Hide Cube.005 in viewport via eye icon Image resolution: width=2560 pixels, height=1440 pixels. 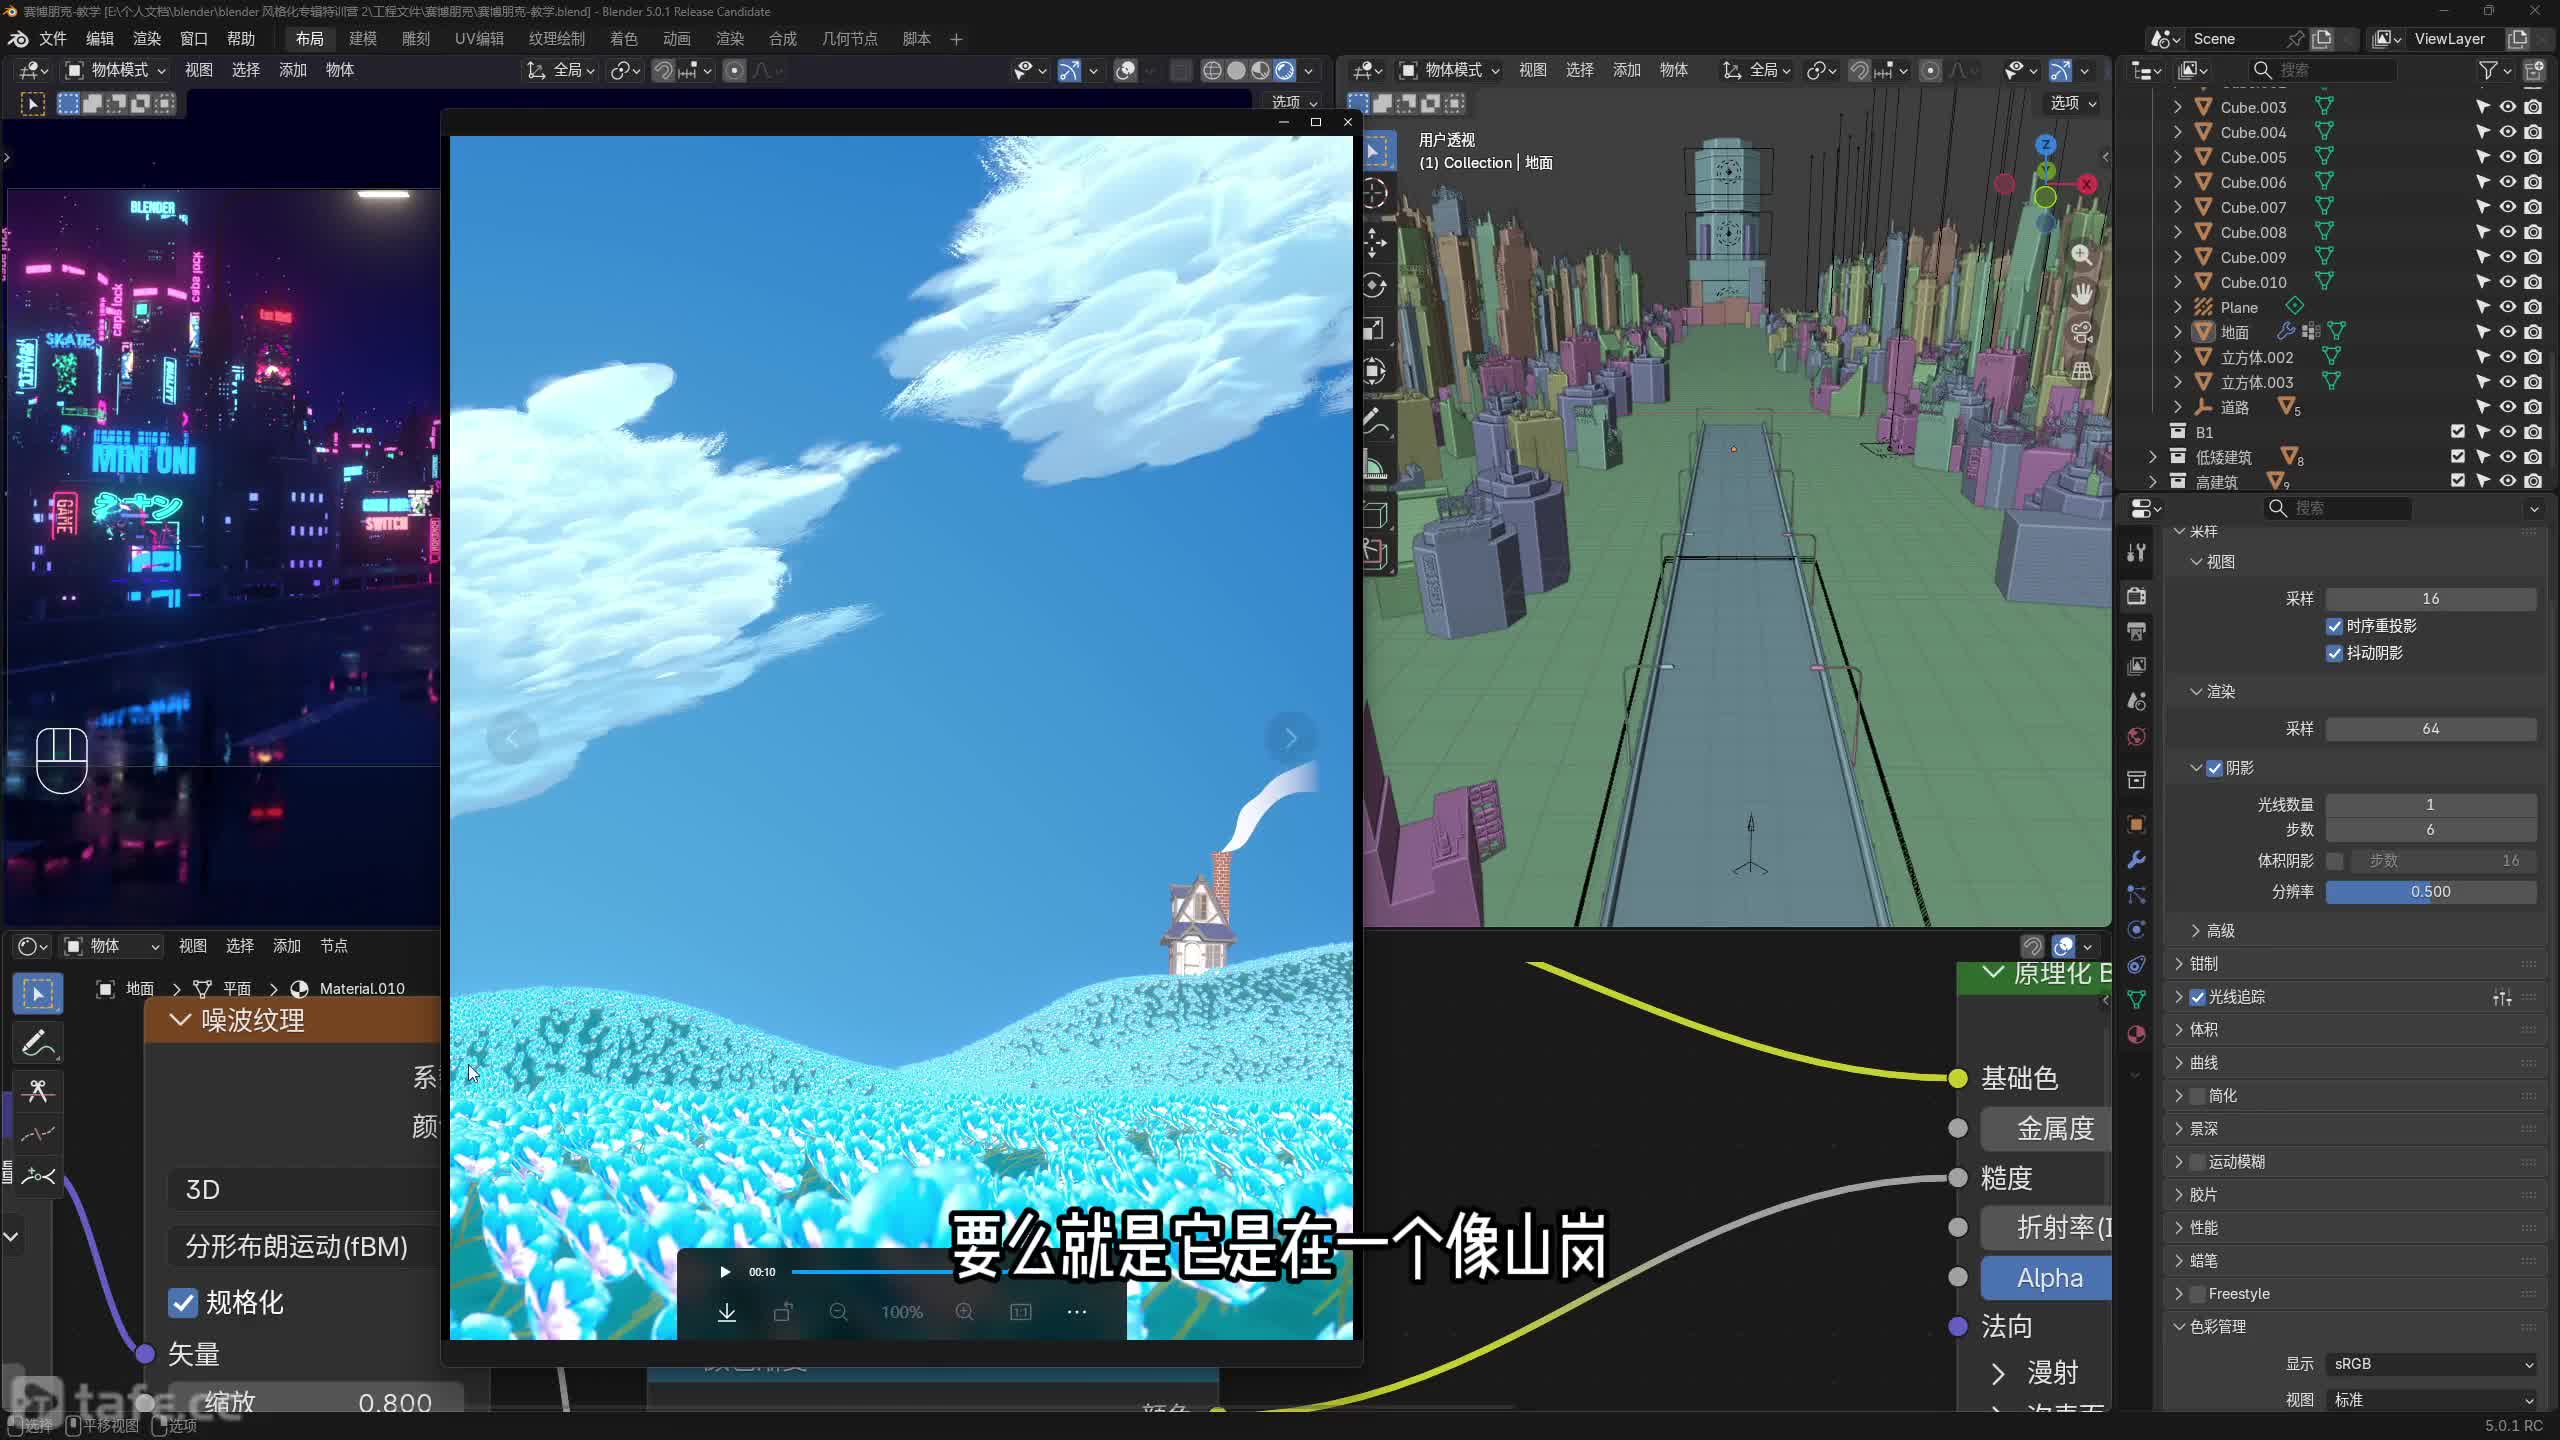[x=2508, y=157]
